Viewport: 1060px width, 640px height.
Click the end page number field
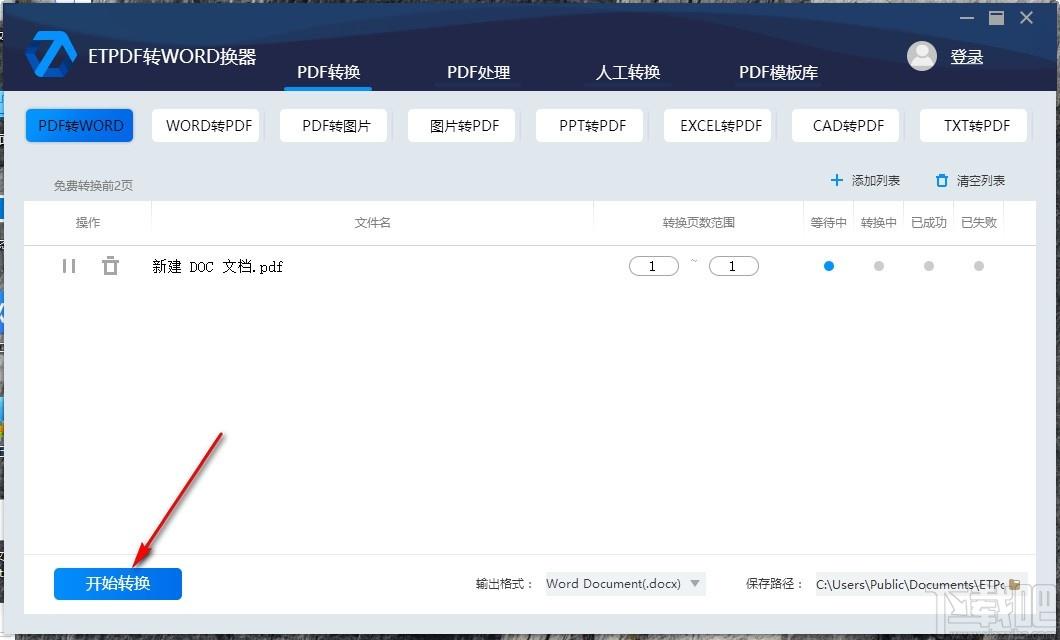[x=733, y=266]
